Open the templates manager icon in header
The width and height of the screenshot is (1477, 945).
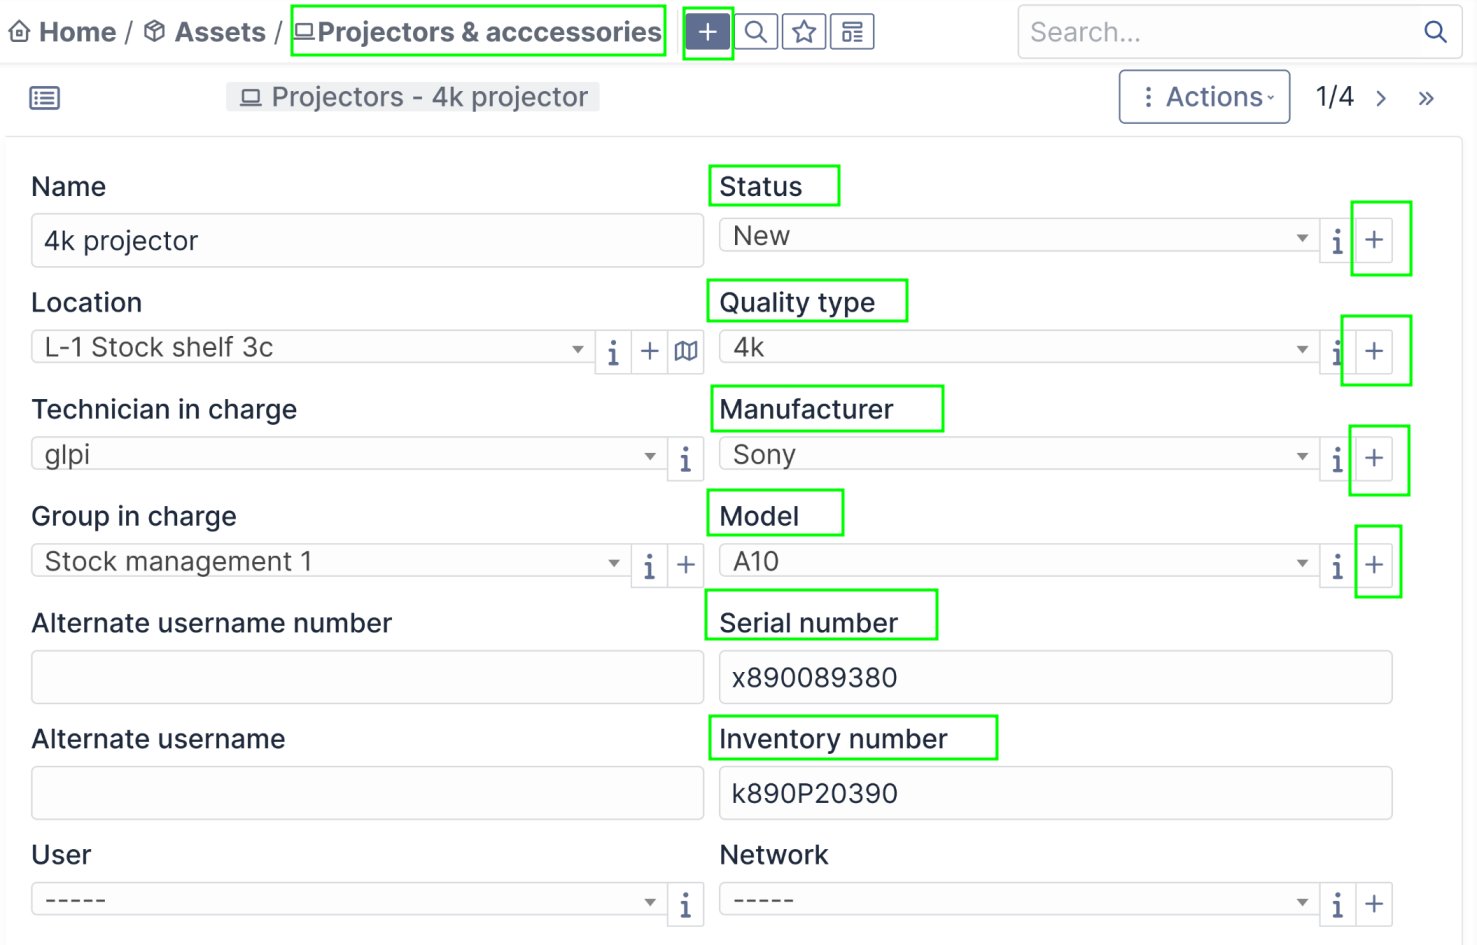point(852,33)
